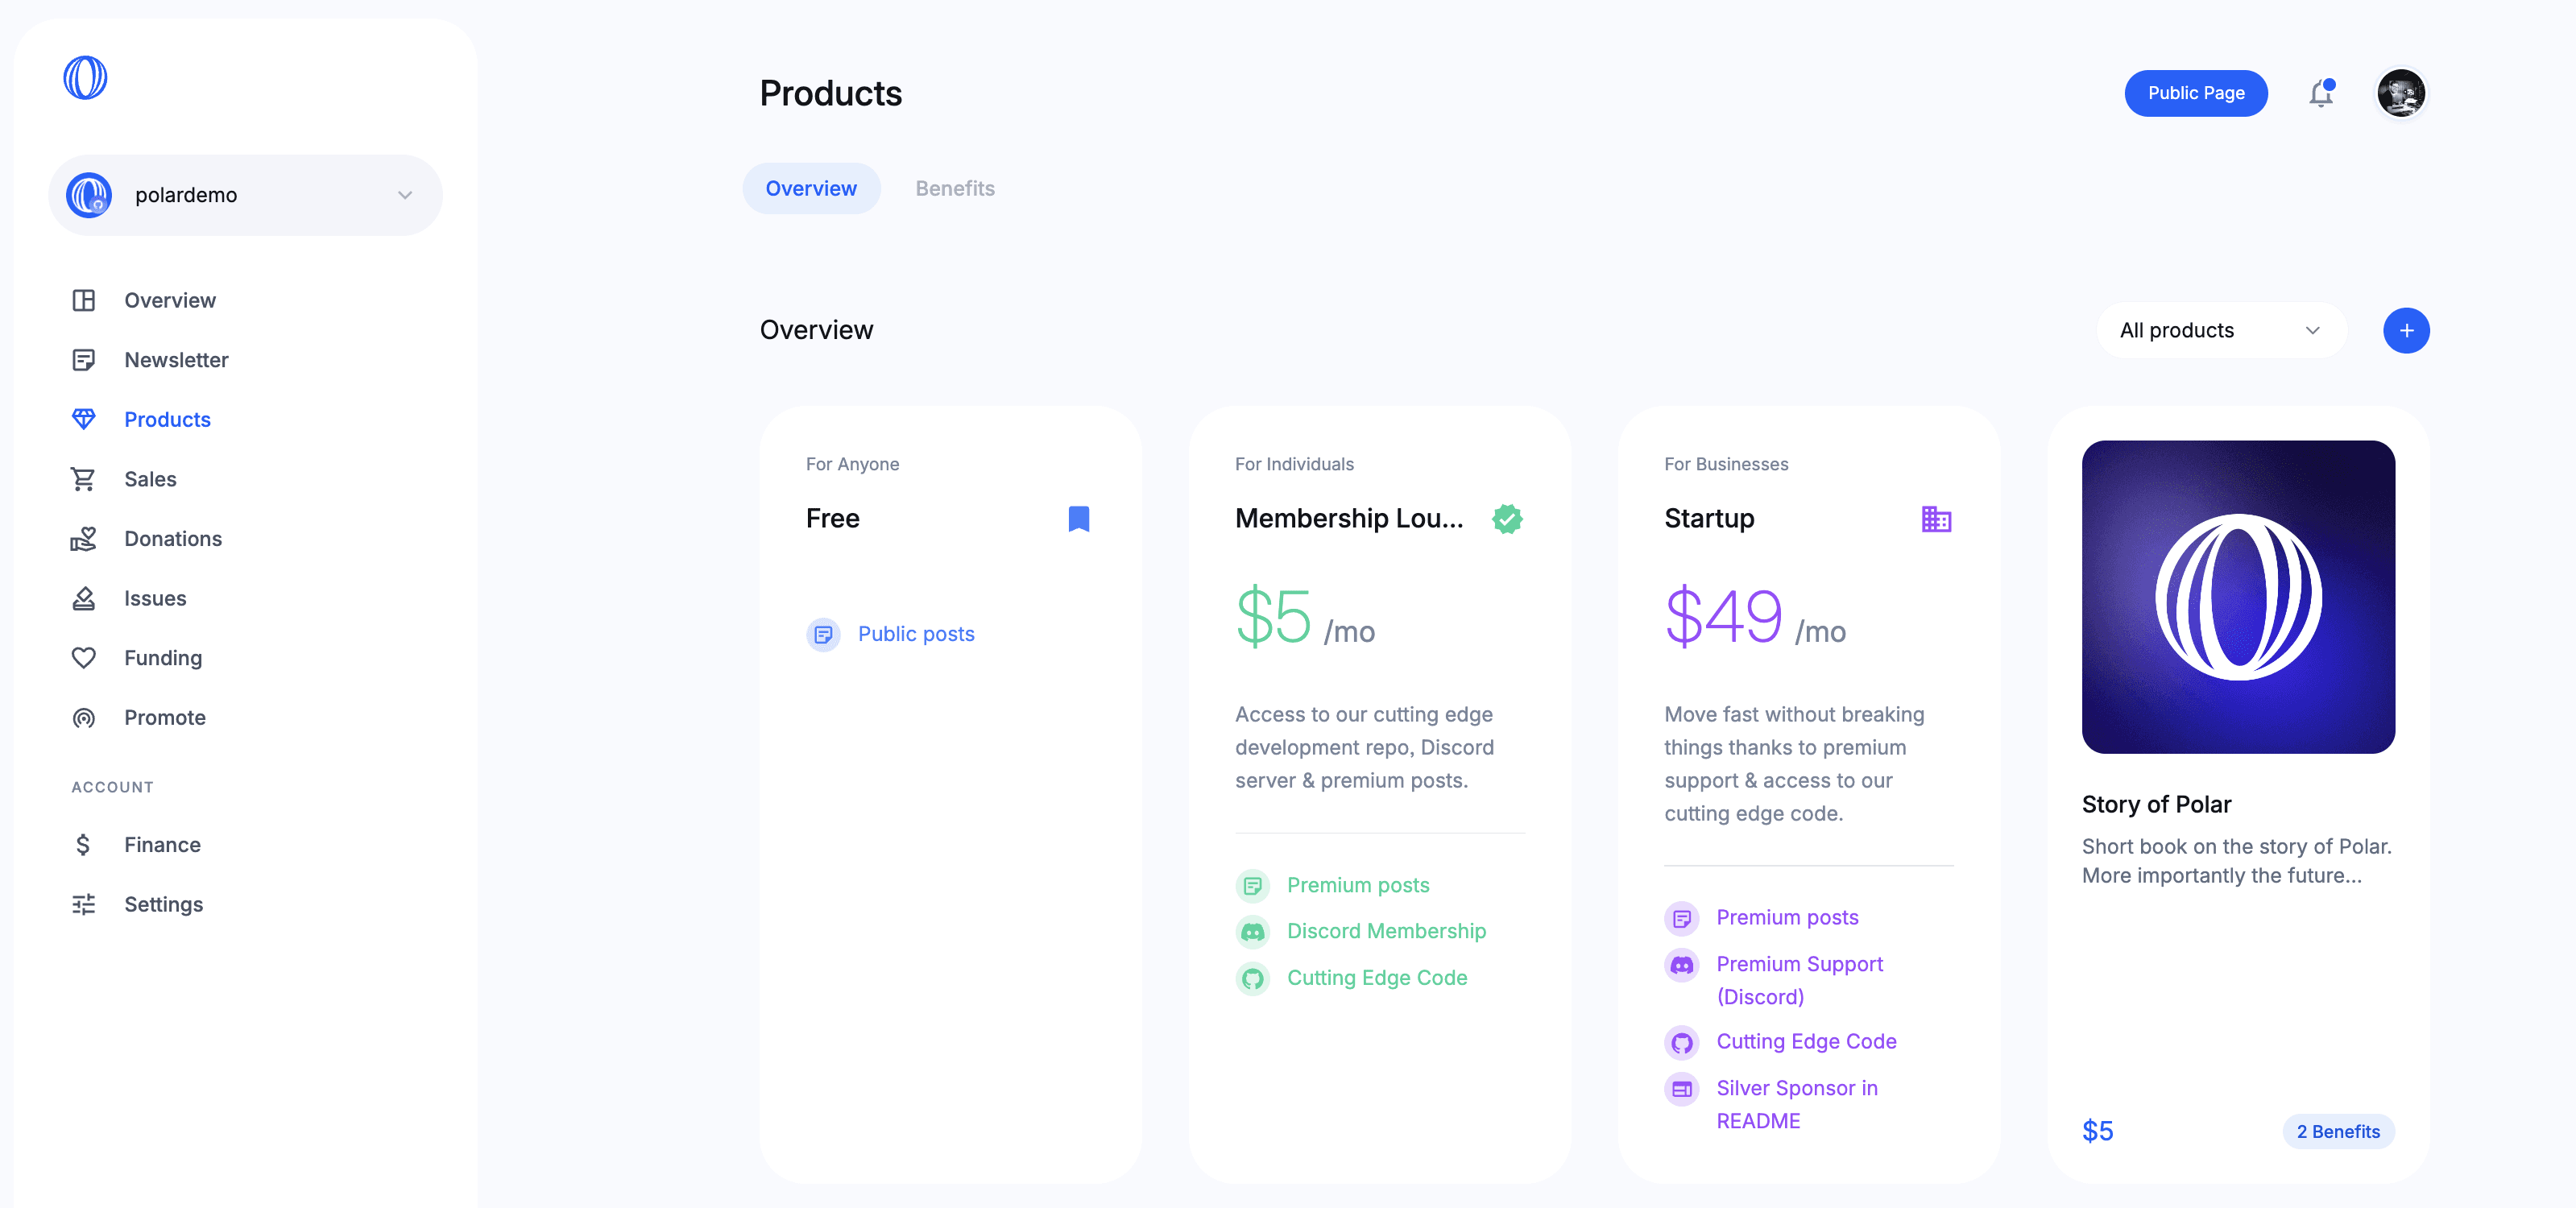The height and width of the screenshot is (1208, 2576).
Task: Click the notification bell icon
Action: pos(2321,93)
